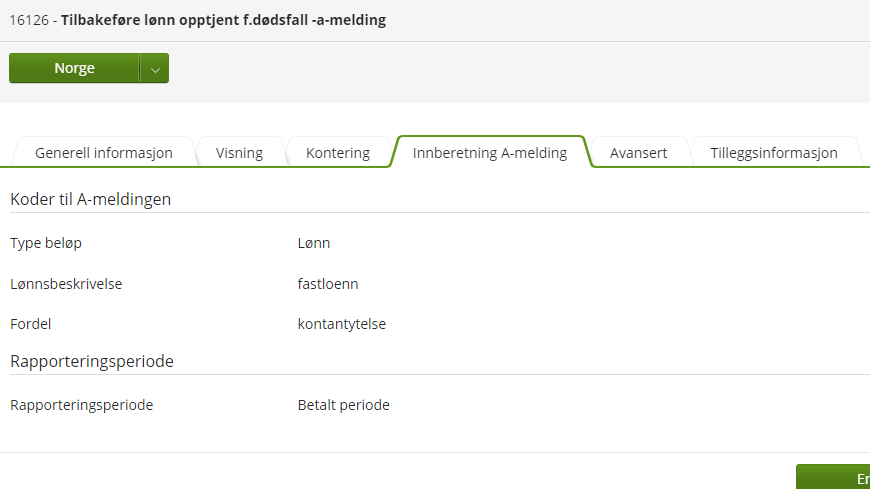The image size is (870, 489).
Task: Click the Rapporteringsperiode section heading
Action: (92, 361)
